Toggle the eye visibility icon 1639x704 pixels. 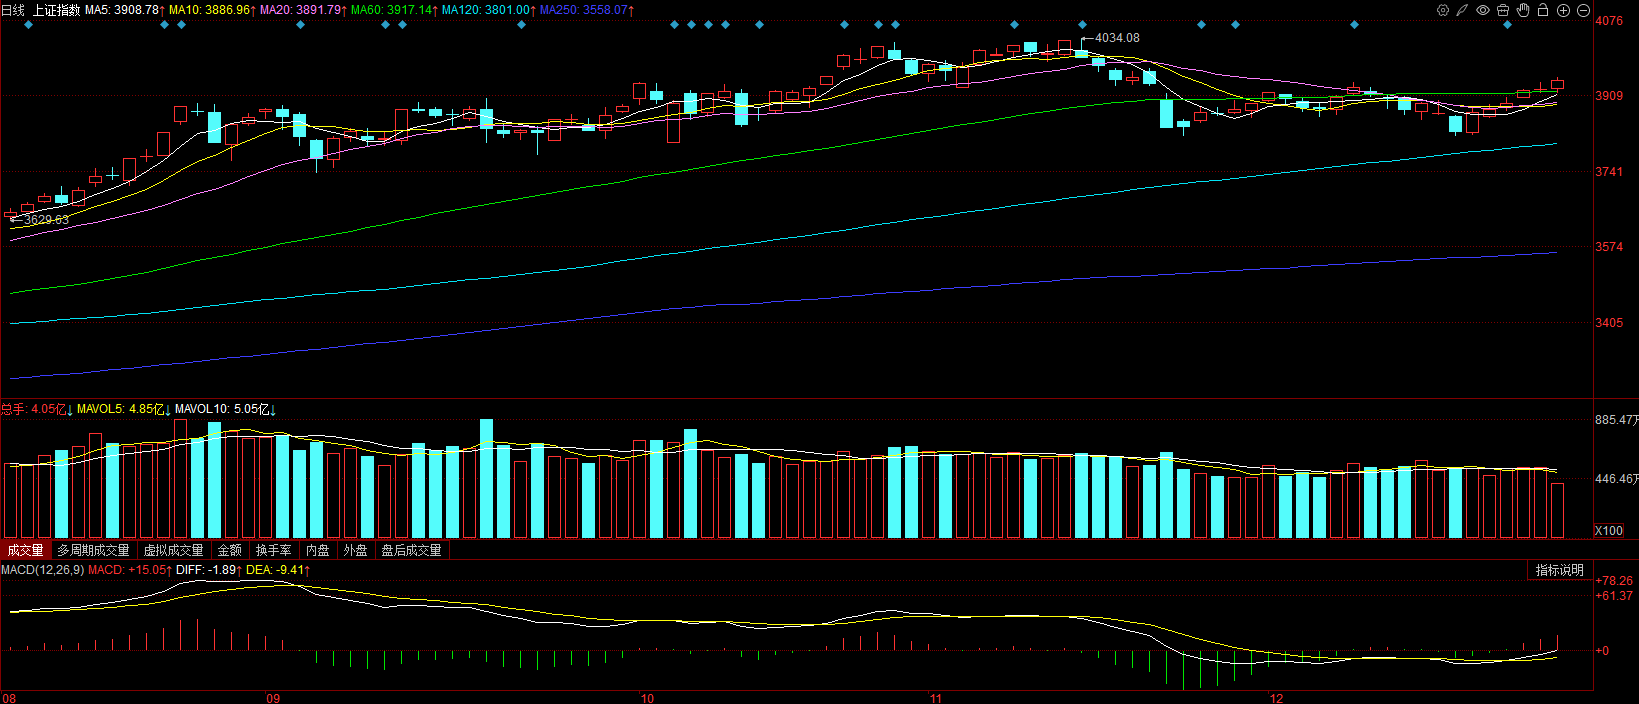pos(1483,10)
